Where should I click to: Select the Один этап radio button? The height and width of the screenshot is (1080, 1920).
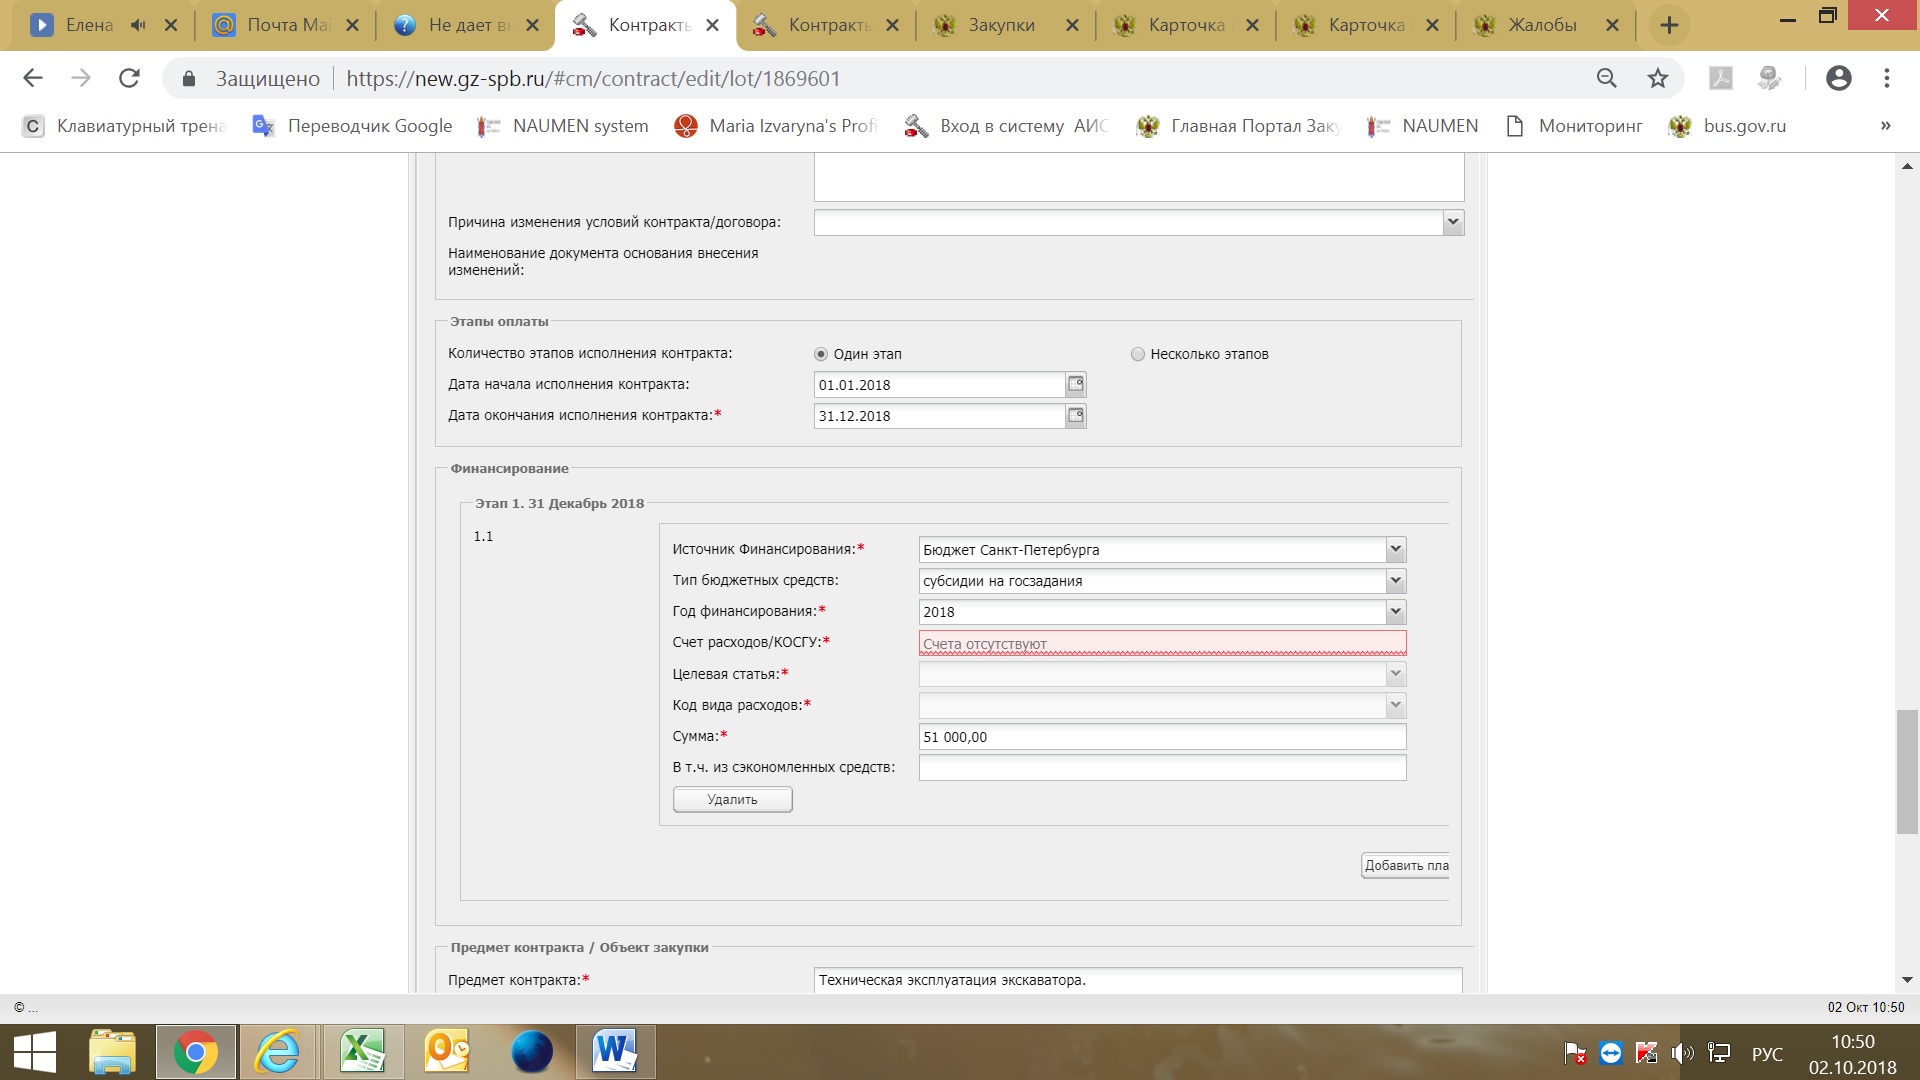pyautogui.click(x=821, y=354)
